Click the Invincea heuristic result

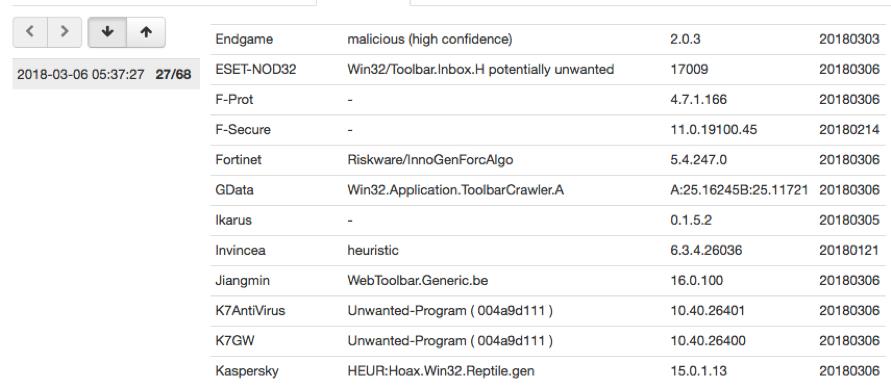373,250
